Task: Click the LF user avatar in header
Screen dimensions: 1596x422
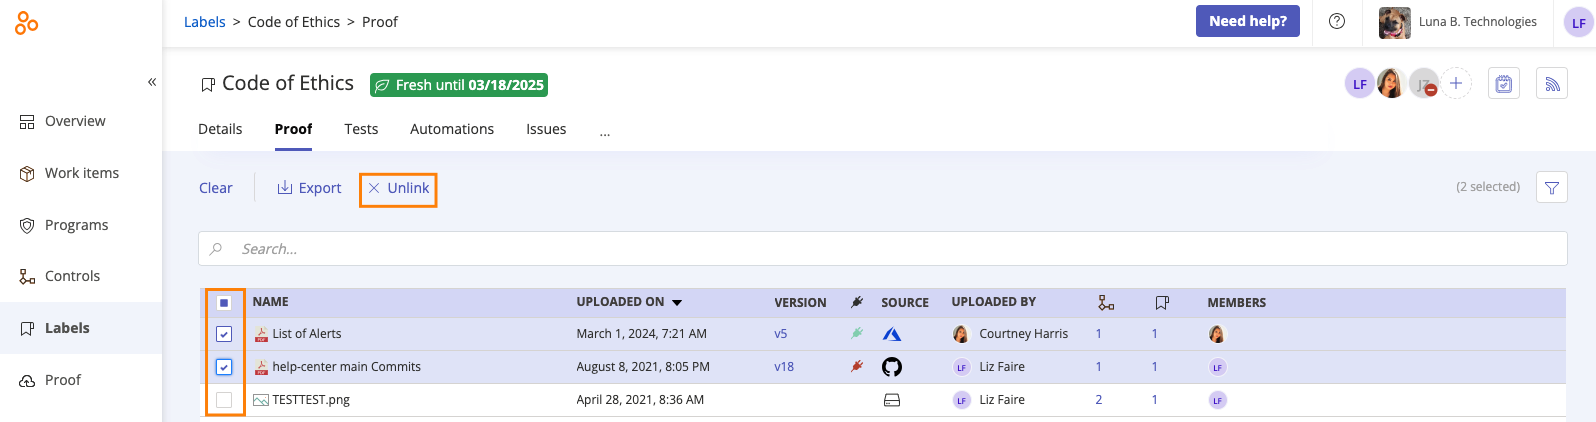Action: coord(1579,22)
